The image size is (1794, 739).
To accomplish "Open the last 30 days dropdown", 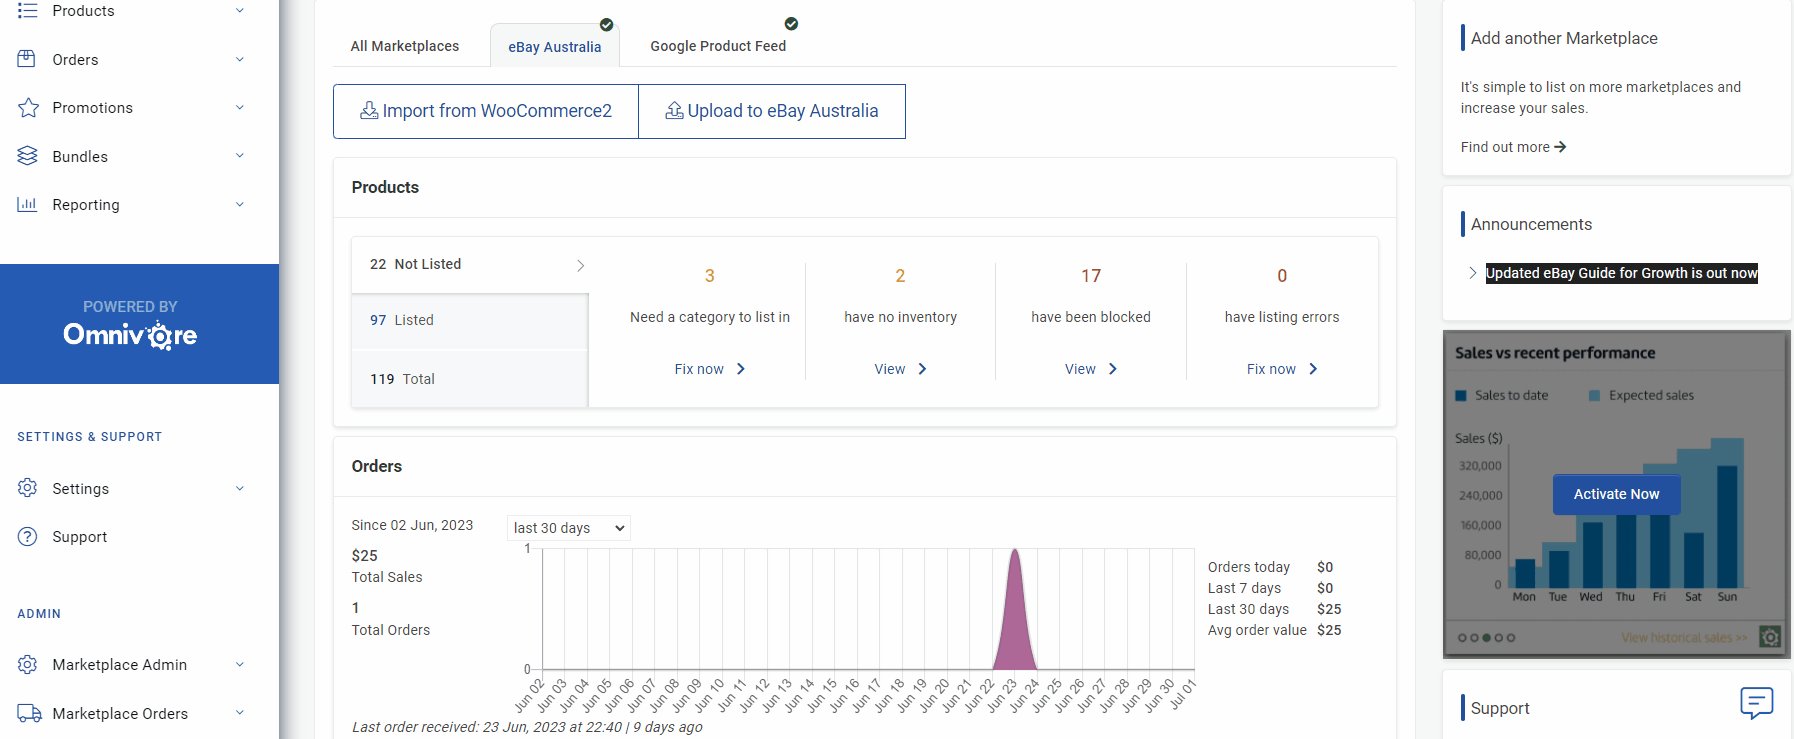I will point(569,528).
